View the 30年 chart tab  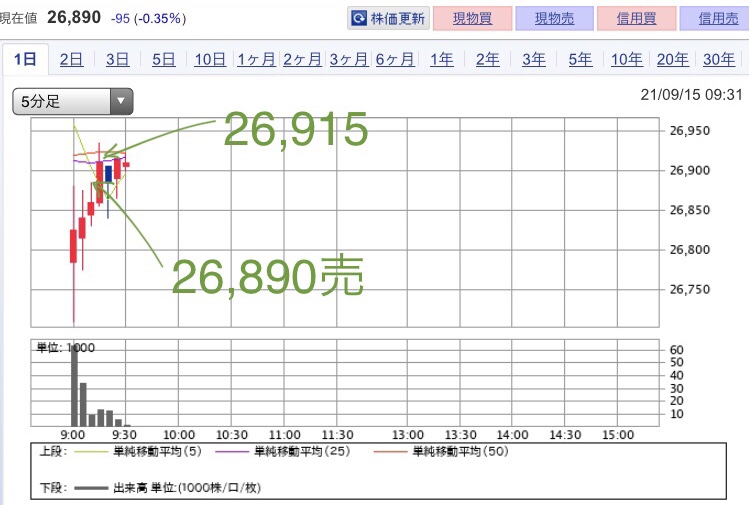719,60
